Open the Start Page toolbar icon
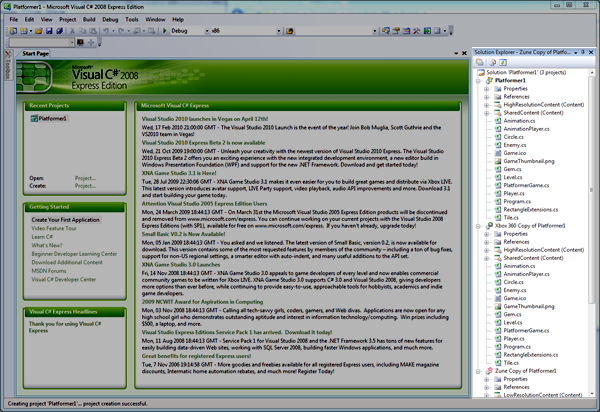 pyautogui.click(x=427, y=31)
